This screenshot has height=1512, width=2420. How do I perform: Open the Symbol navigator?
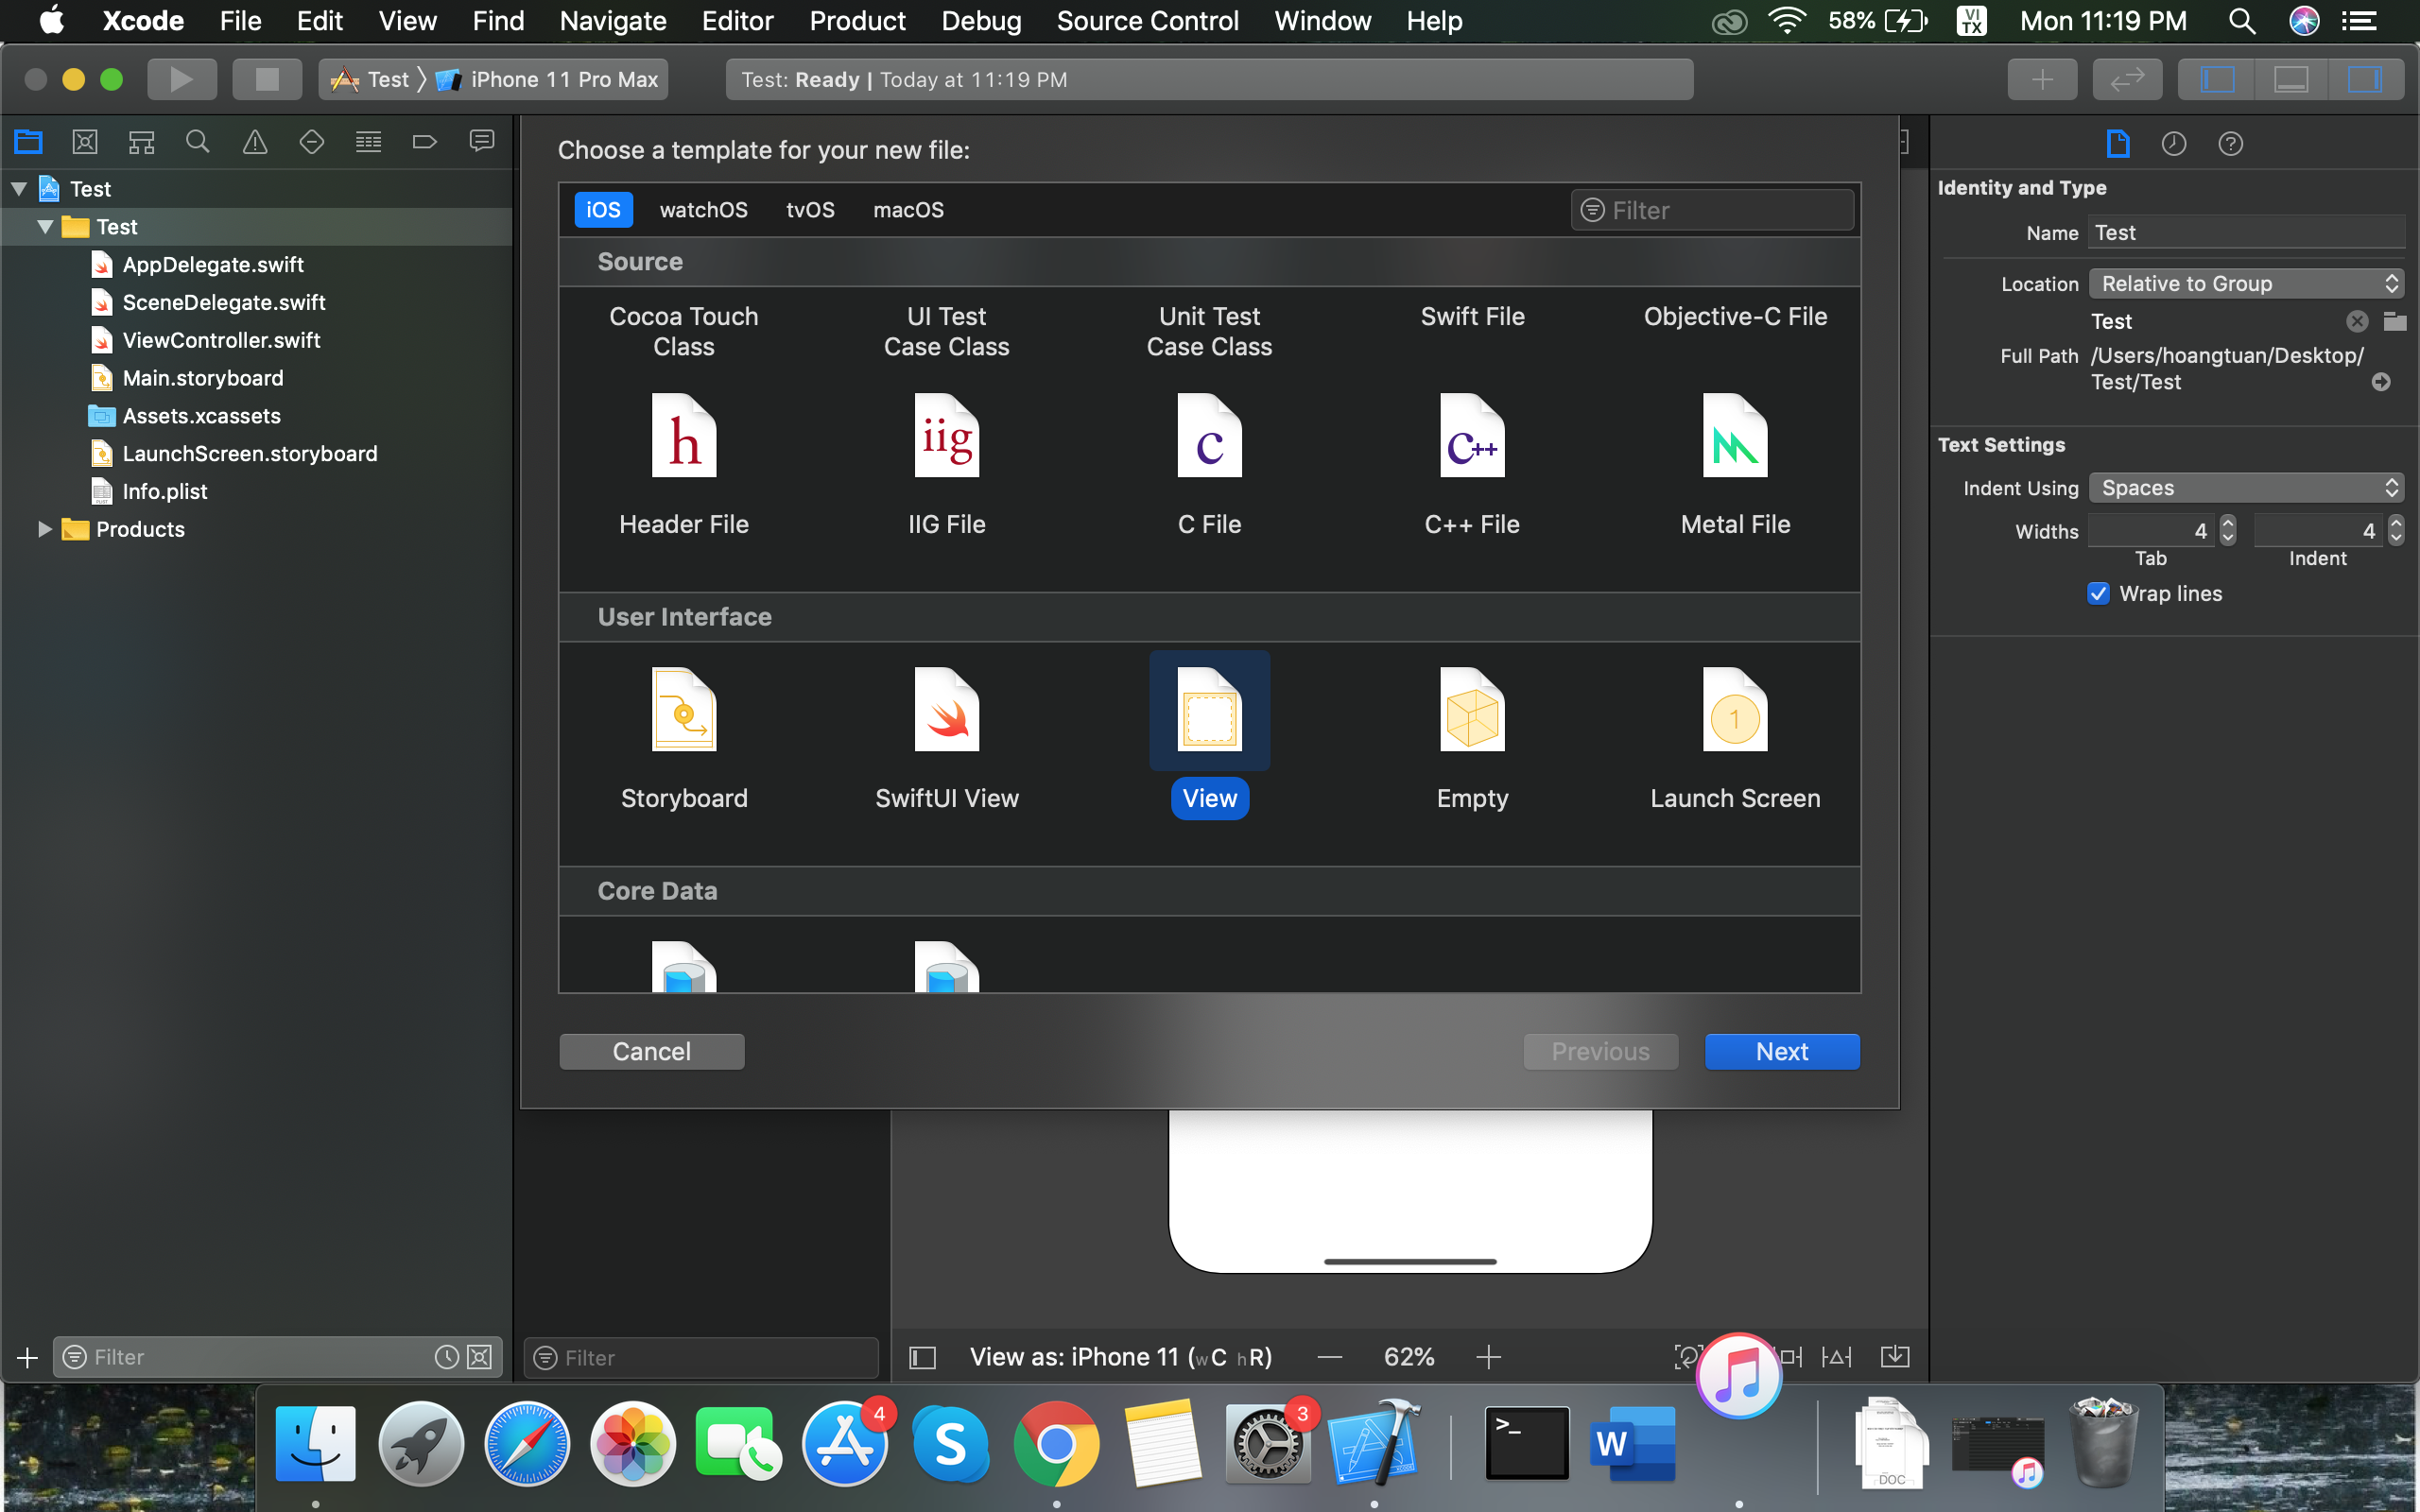pos(141,142)
